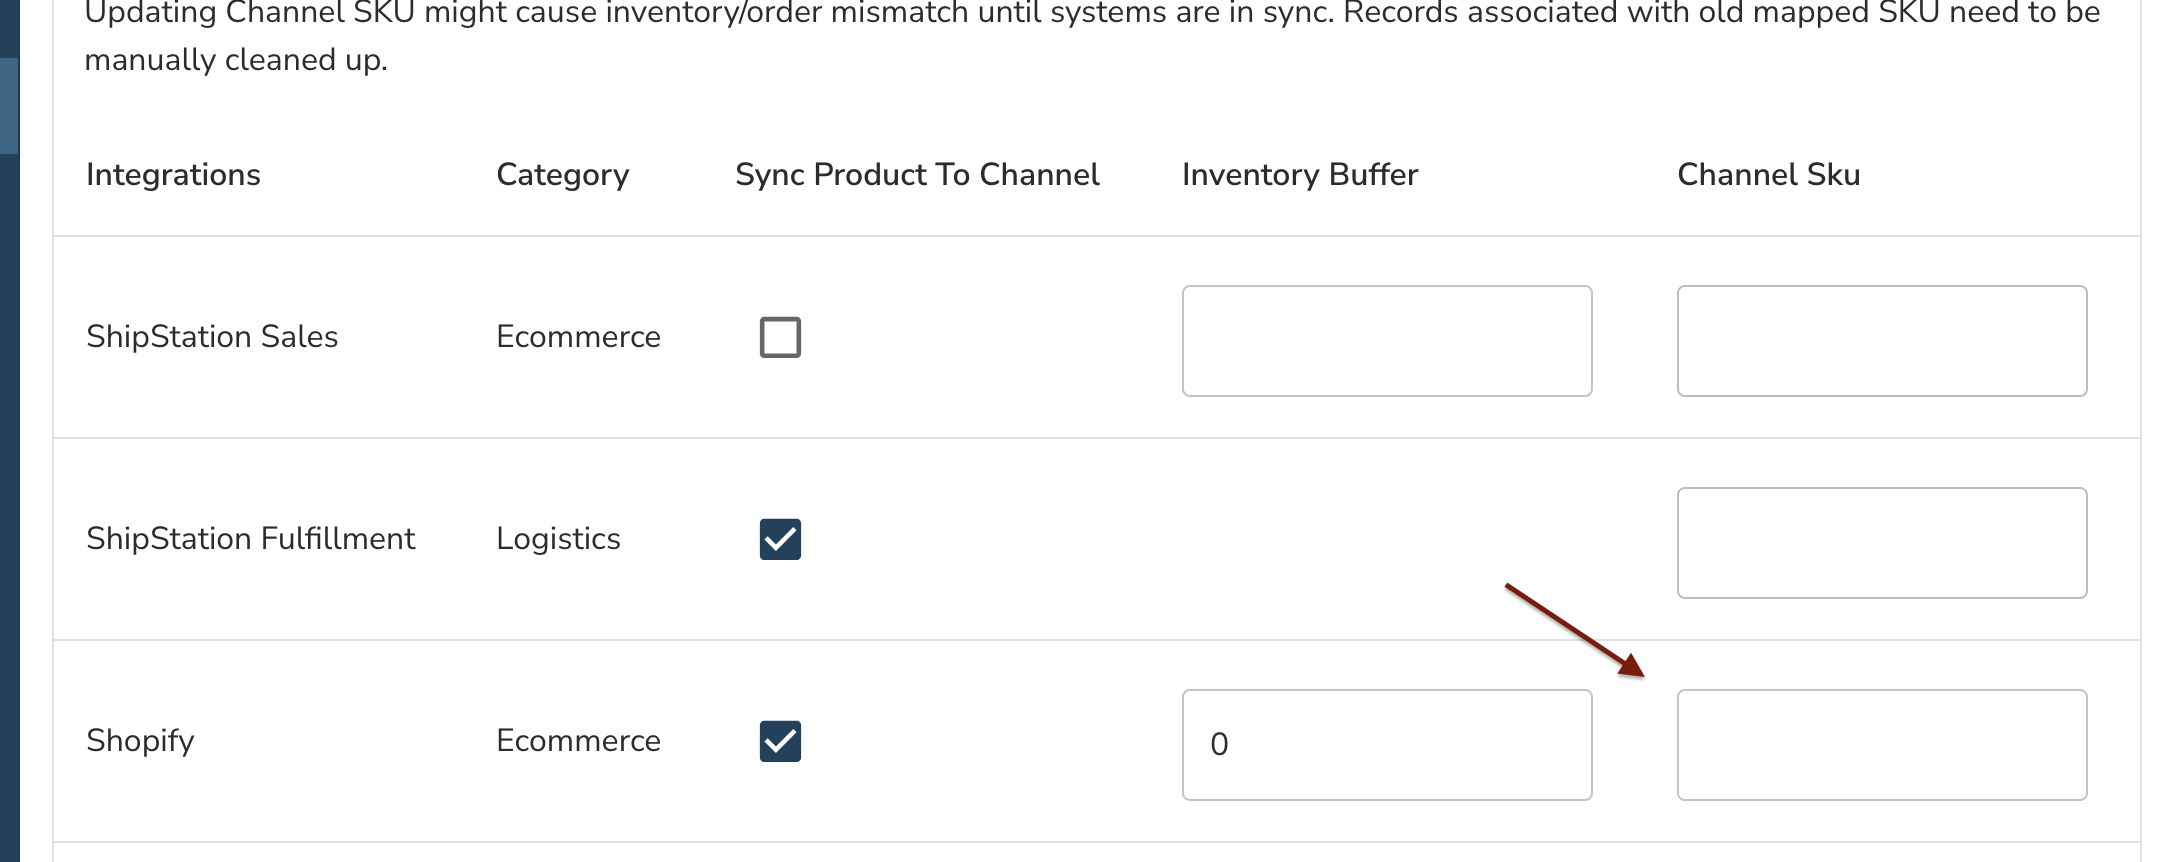2180x862 pixels.
Task: Click ShipStation Fulfillment Channel Sku input
Action: coord(1881,543)
